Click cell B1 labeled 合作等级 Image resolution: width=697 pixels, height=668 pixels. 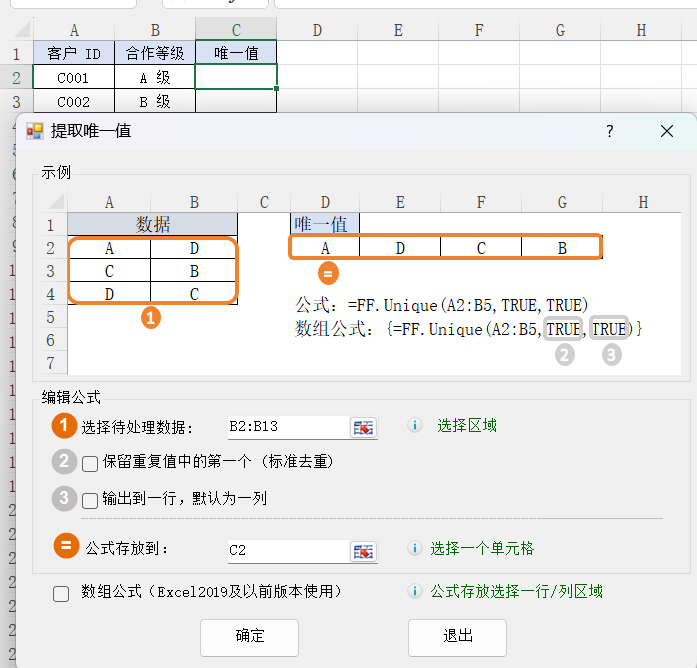[x=155, y=53]
